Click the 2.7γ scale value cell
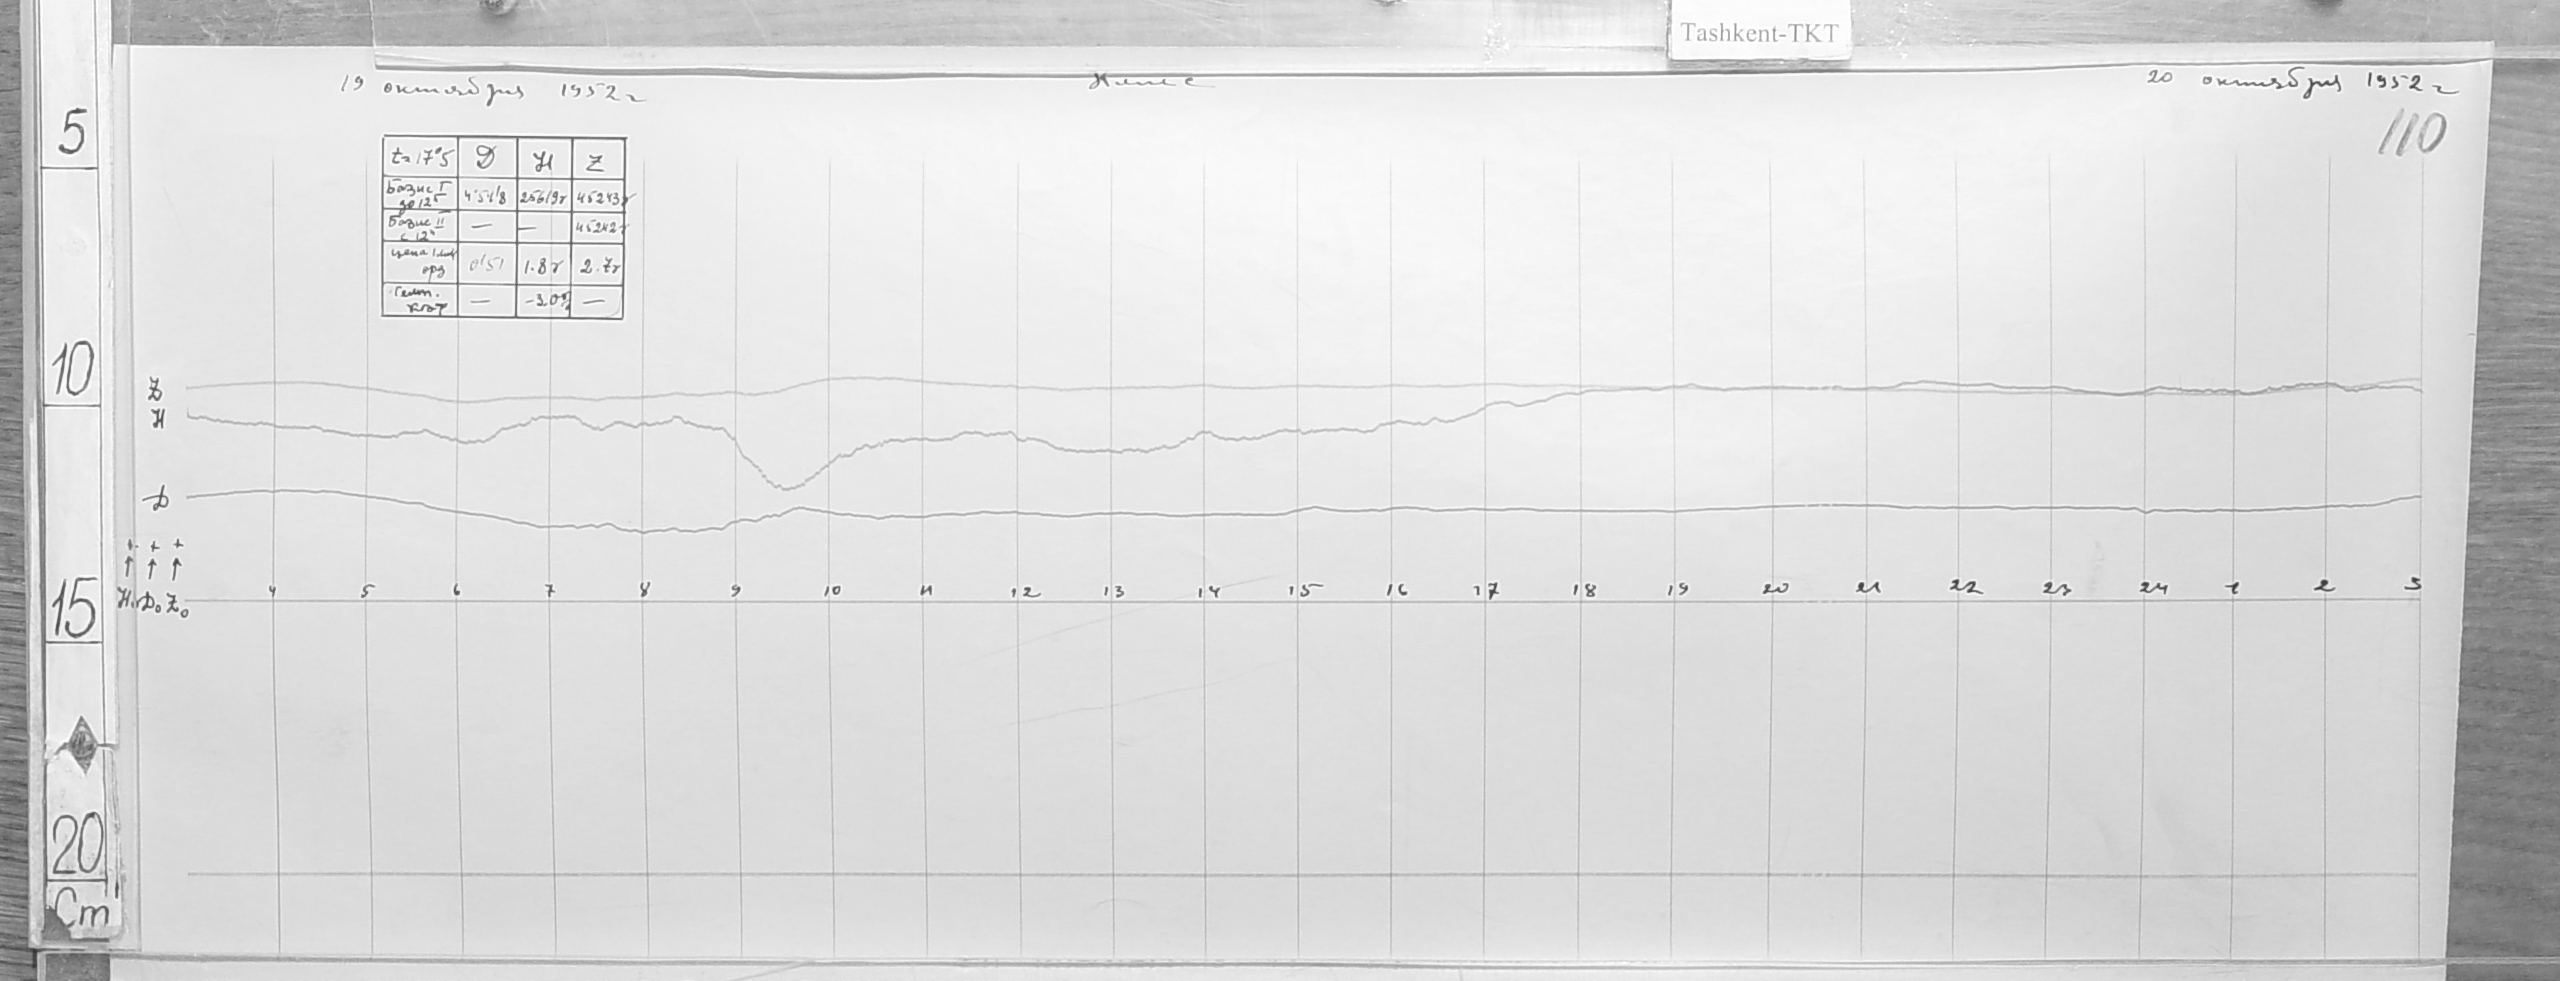The image size is (2560, 981). coord(597,267)
